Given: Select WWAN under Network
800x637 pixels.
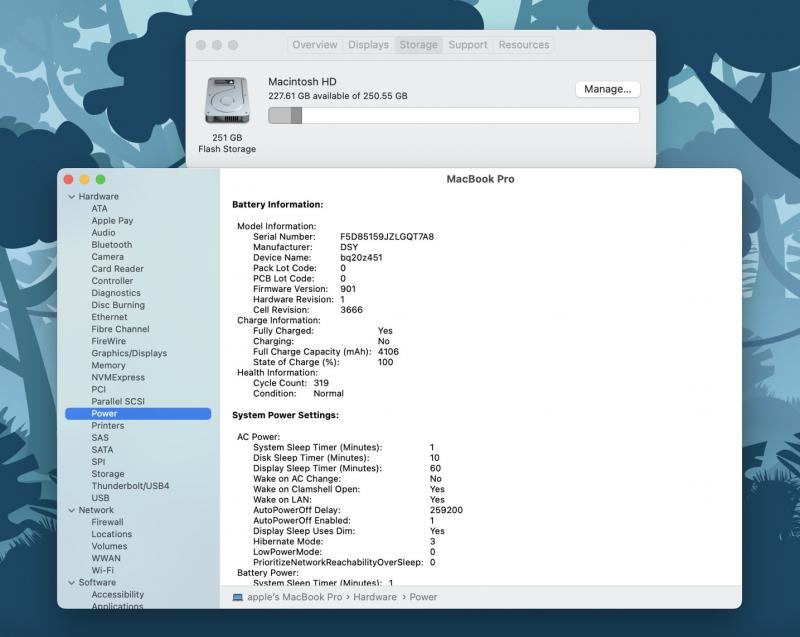Looking at the screenshot, I should (106, 558).
